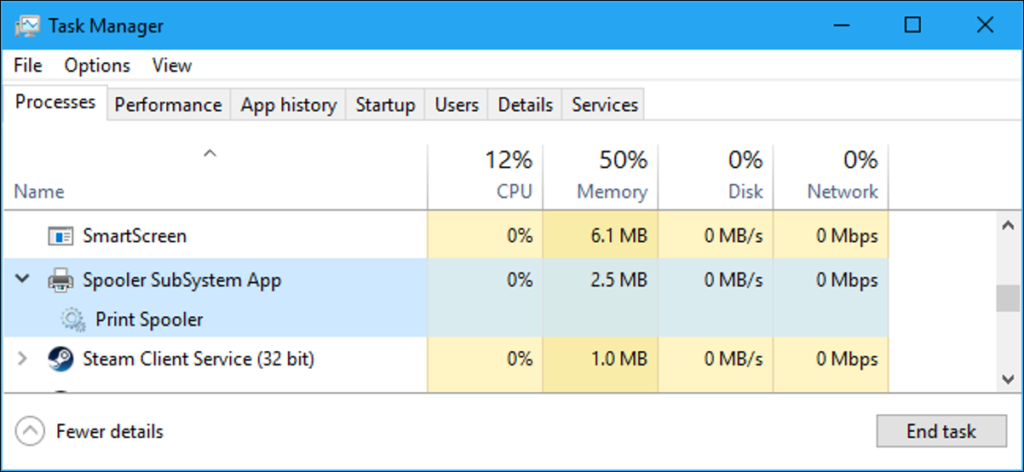
Task: Open the File menu
Action: point(28,66)
